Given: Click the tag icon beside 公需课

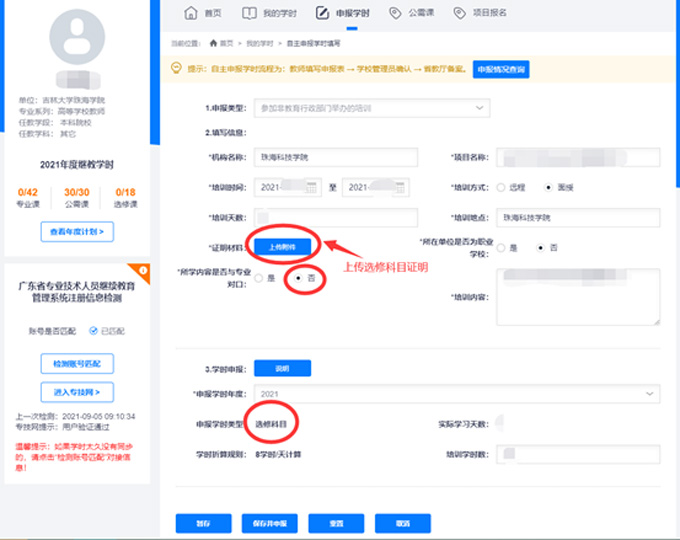Looking at the screenshot, I should (x=395, y=13).
